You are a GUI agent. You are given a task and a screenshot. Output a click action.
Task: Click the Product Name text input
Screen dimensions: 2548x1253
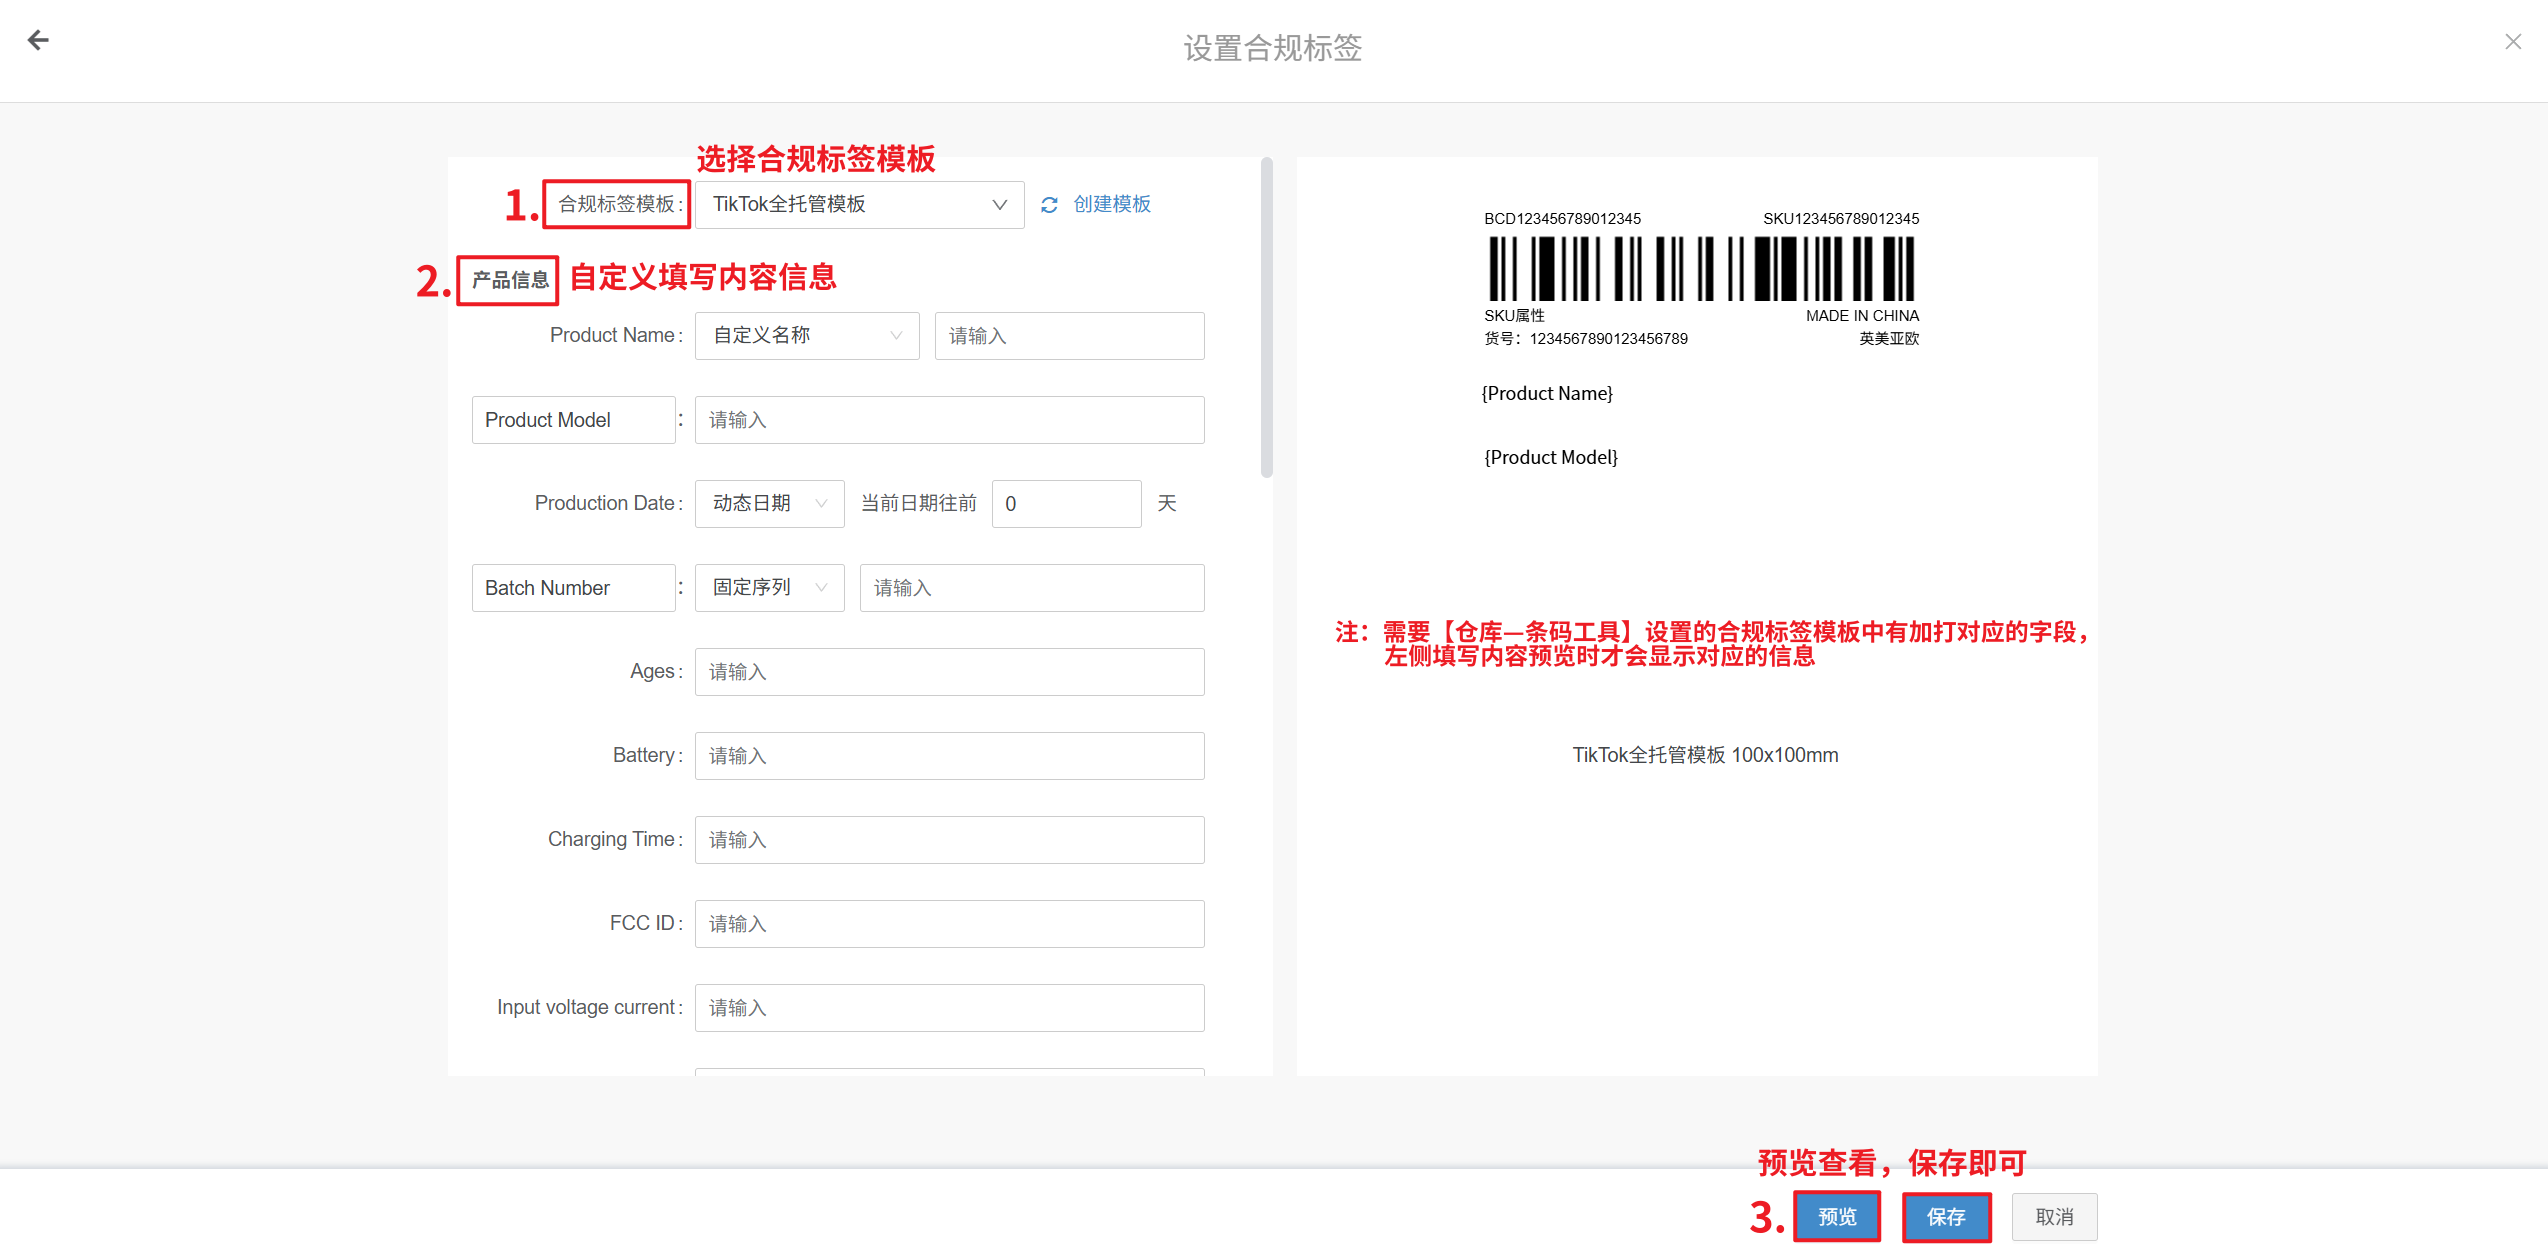click(1068, 336)
